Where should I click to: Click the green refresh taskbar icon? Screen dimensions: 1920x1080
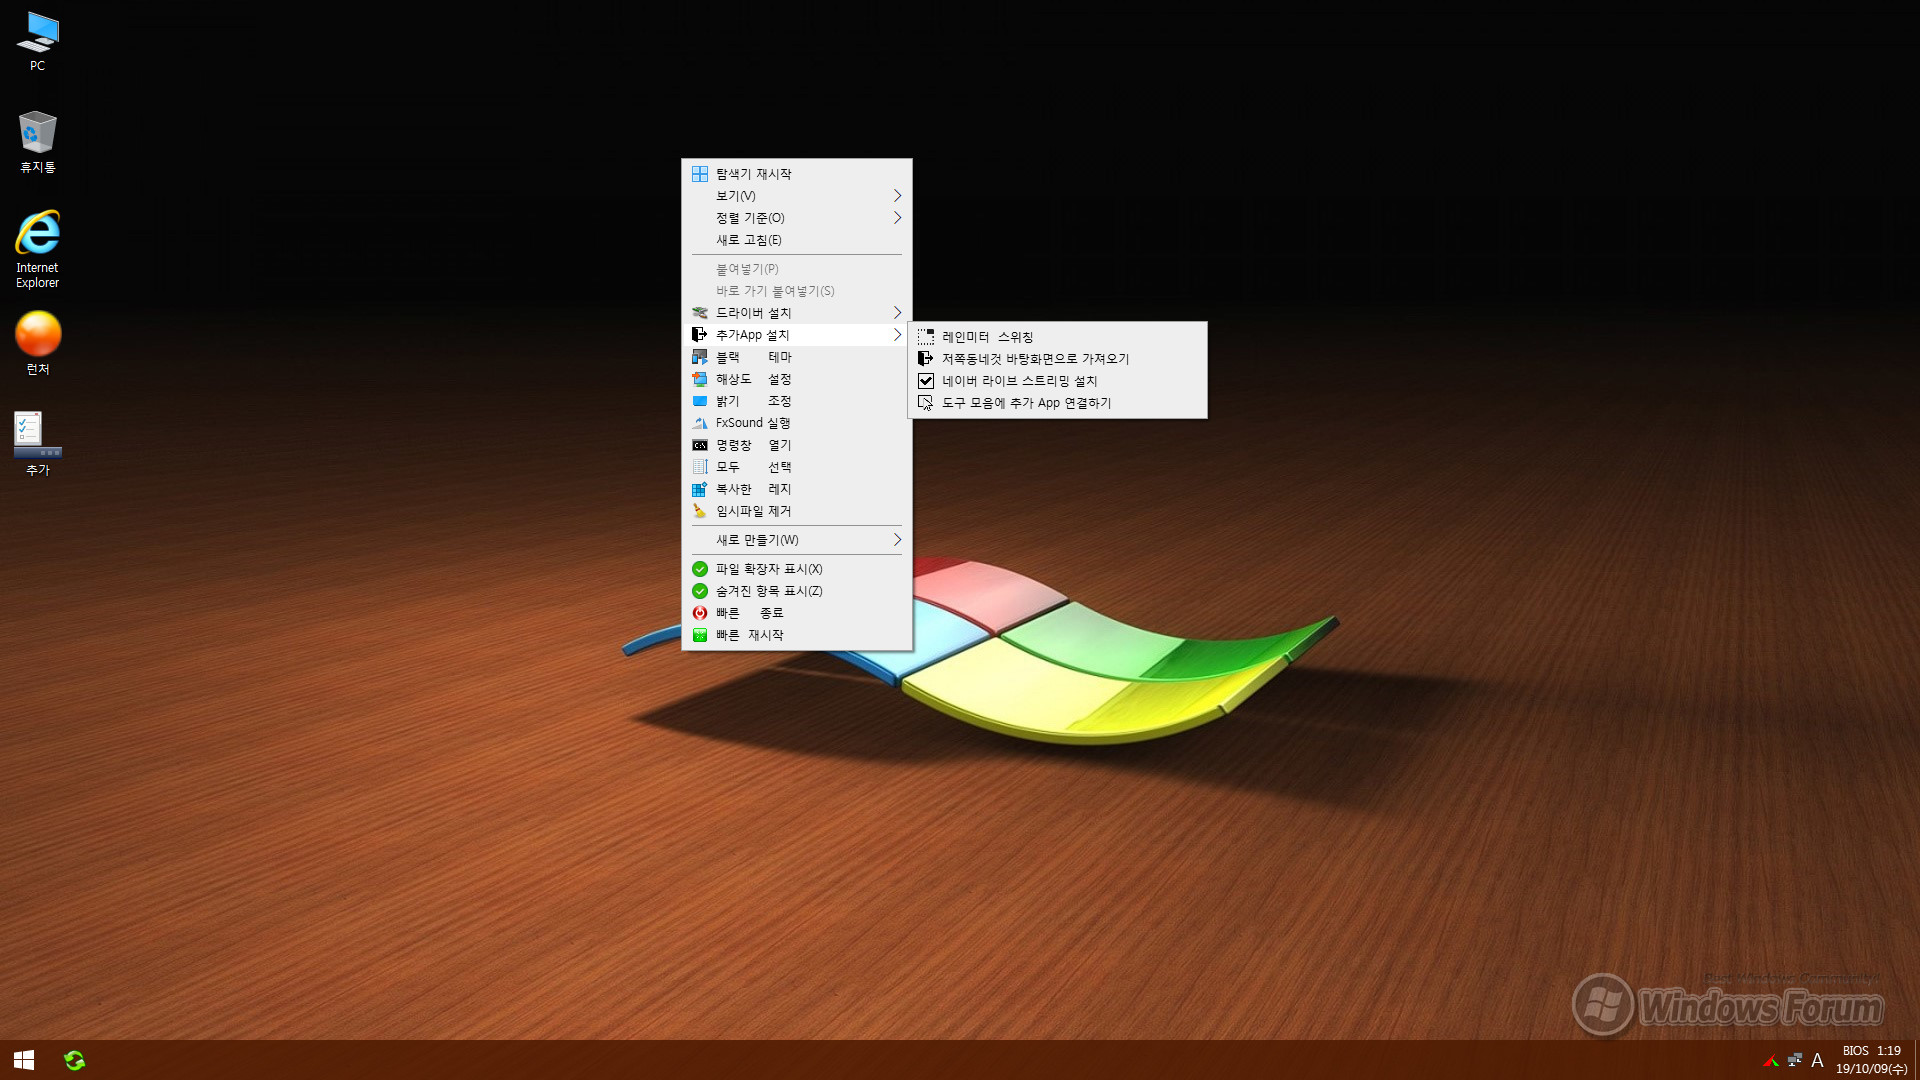coord(74,1060)
